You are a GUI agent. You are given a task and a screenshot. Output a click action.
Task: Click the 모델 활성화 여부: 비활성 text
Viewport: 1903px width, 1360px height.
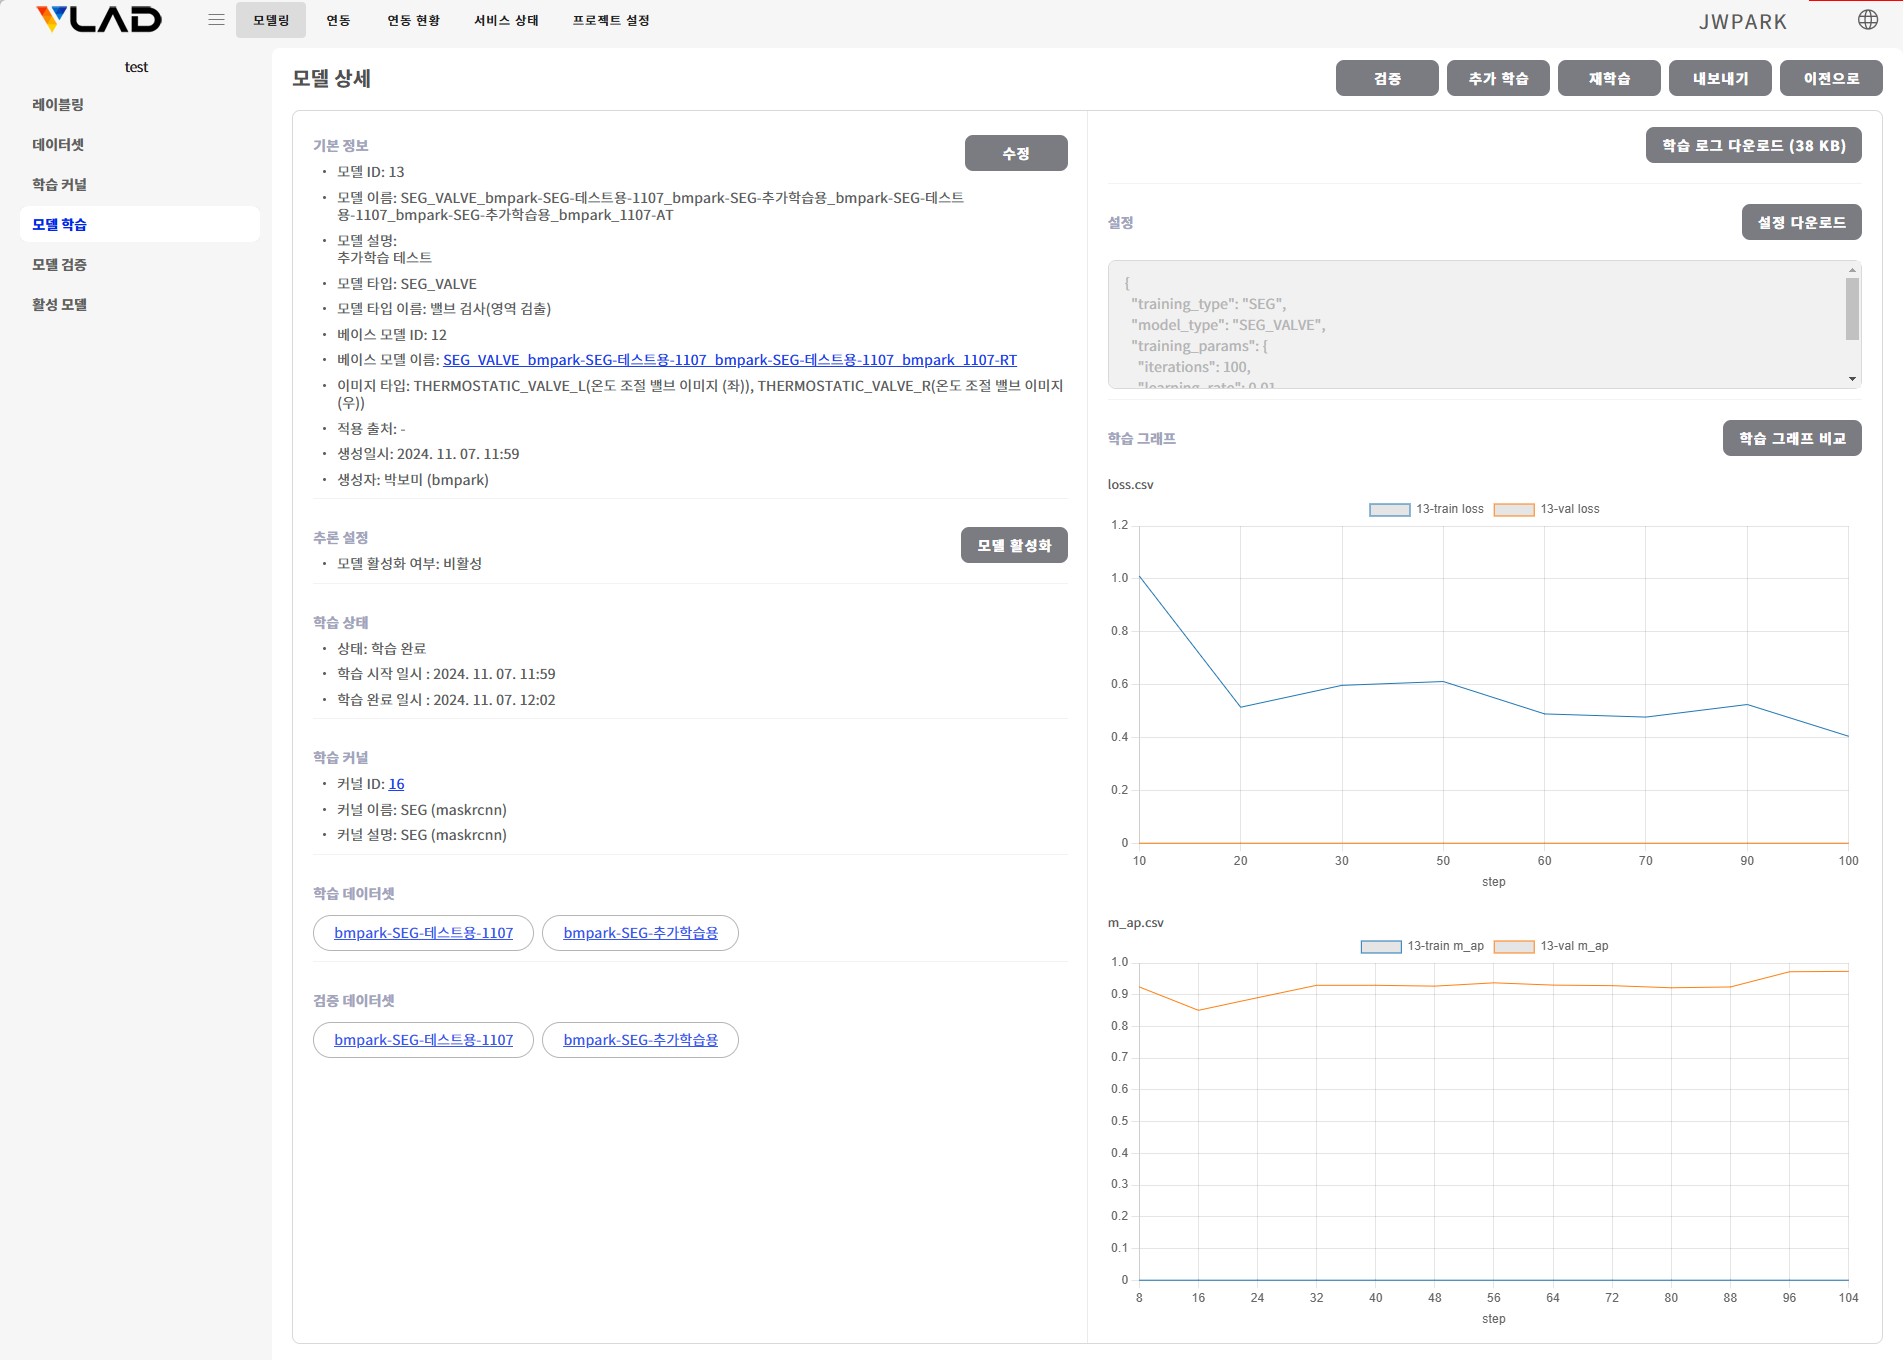click(x=409, y=564)
